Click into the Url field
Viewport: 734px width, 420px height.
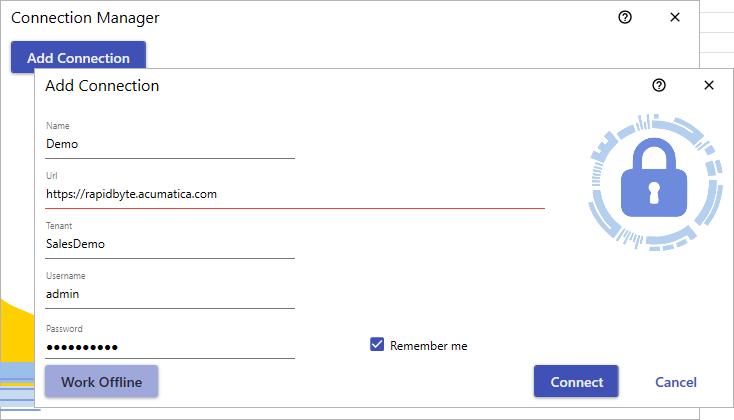295,194
